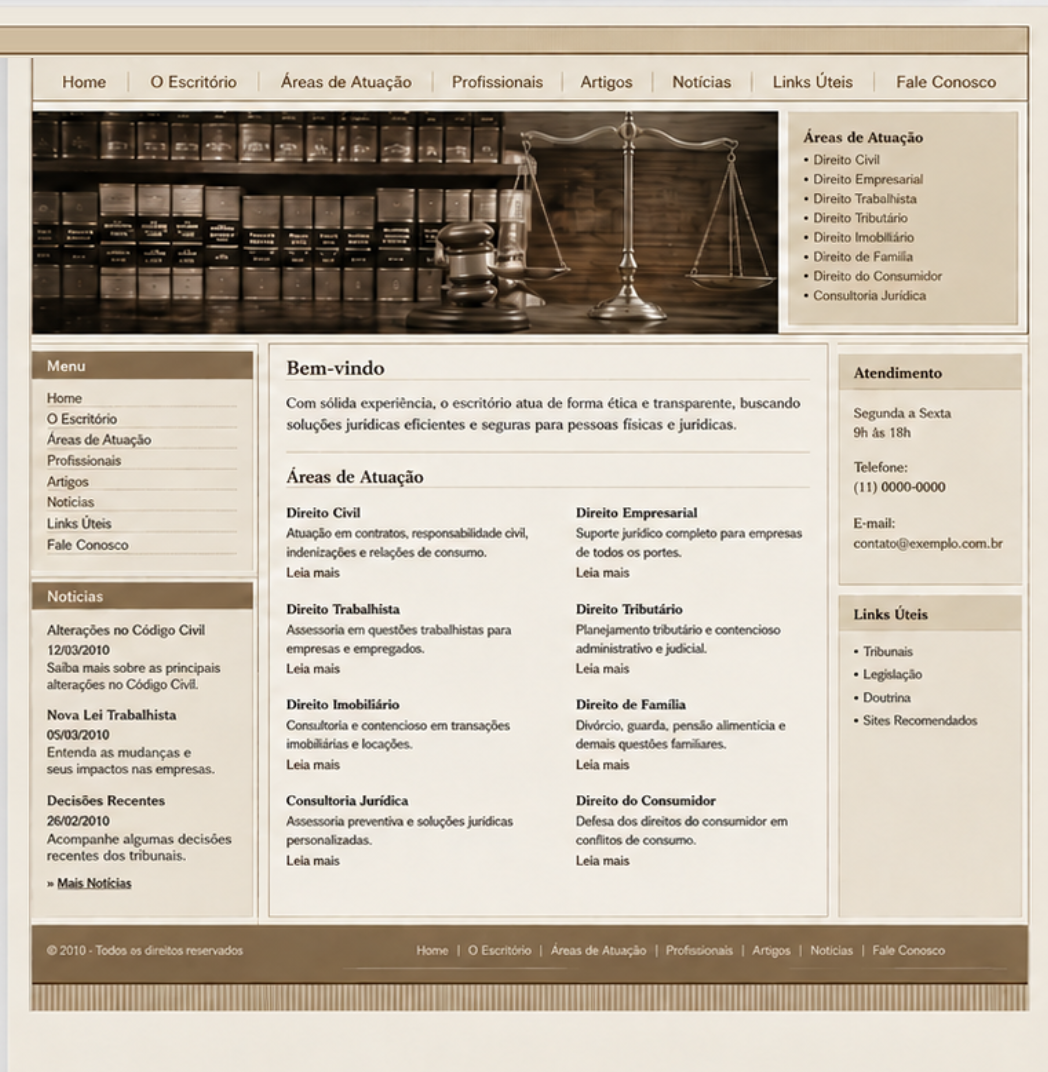Image resolution: width=1048 pixels, height=1072 pixels.
Task: Open Legislação in the Links Úteis box
Action: point(892,675)
